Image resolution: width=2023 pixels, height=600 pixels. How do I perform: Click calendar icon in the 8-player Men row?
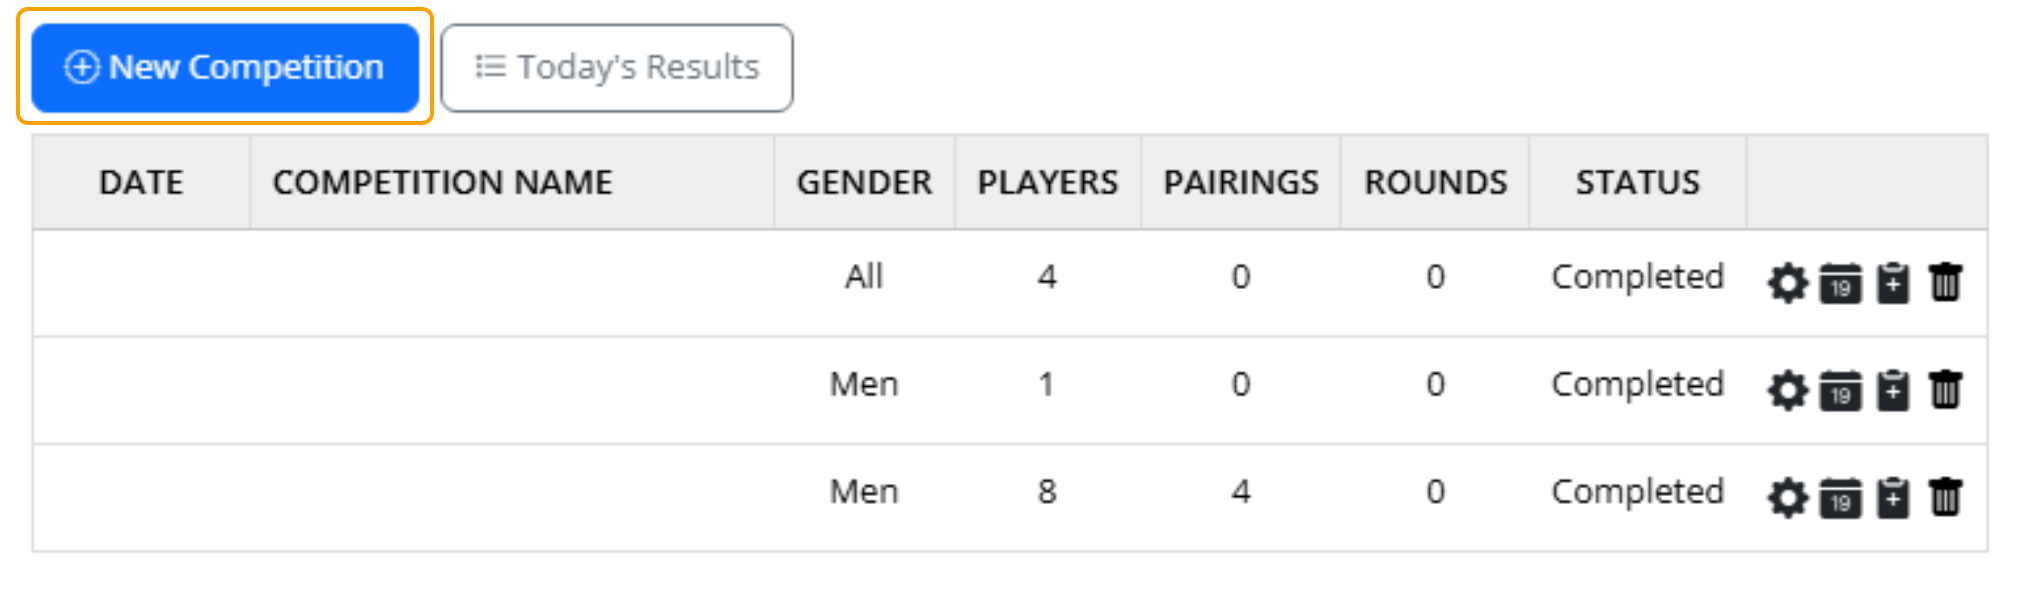1840,497
